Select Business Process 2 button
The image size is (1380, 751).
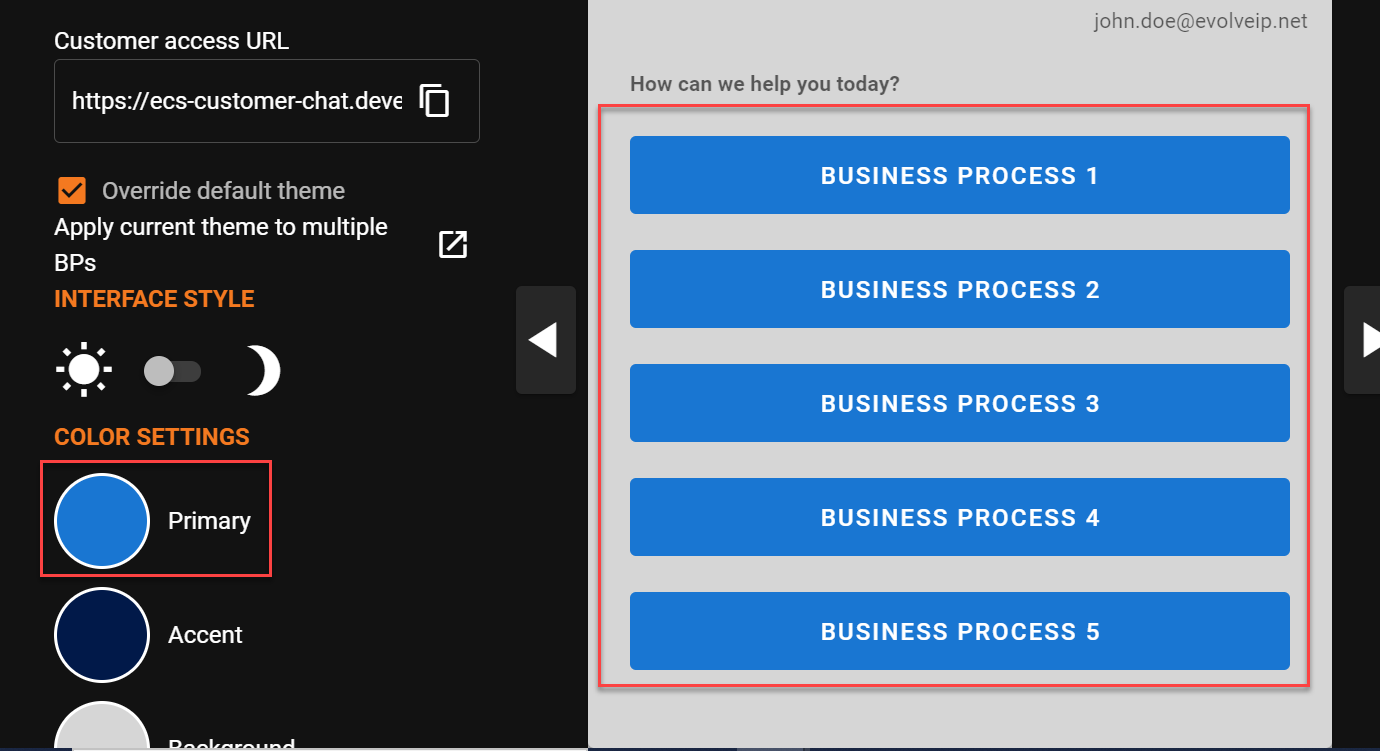pyautogui.click(x=959, y=289)
